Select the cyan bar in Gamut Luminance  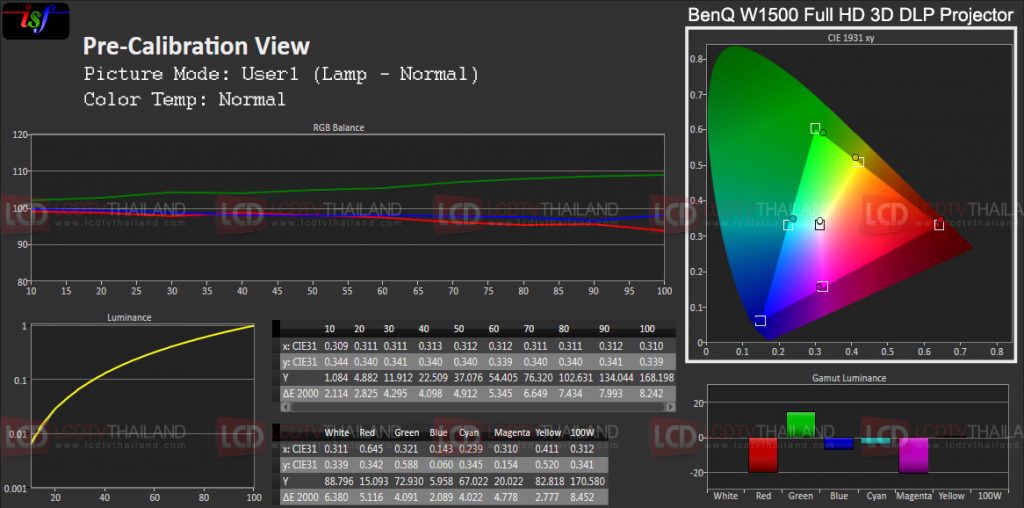point(876,441)
